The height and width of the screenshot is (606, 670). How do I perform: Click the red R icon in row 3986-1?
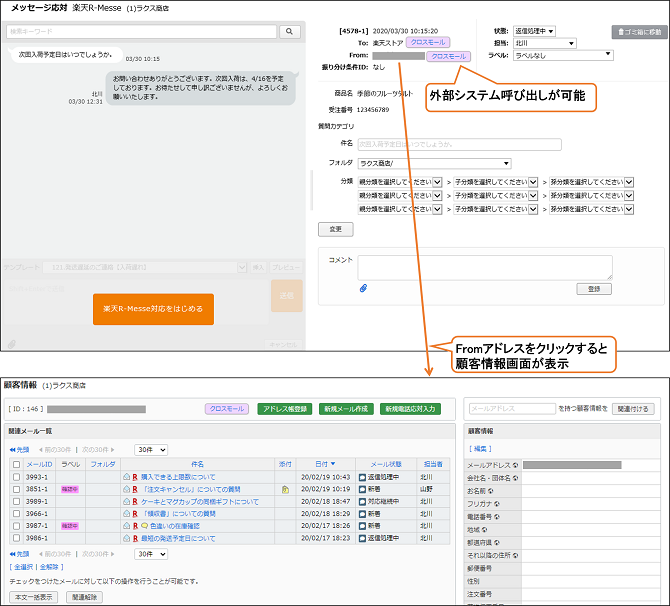tap(135, 538)
